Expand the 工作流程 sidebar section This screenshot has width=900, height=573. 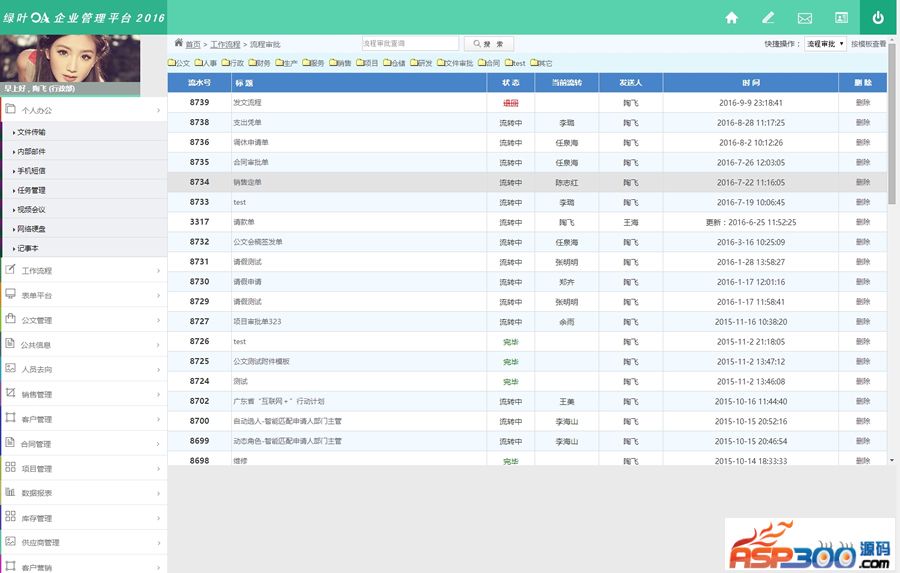click(82, 271)
